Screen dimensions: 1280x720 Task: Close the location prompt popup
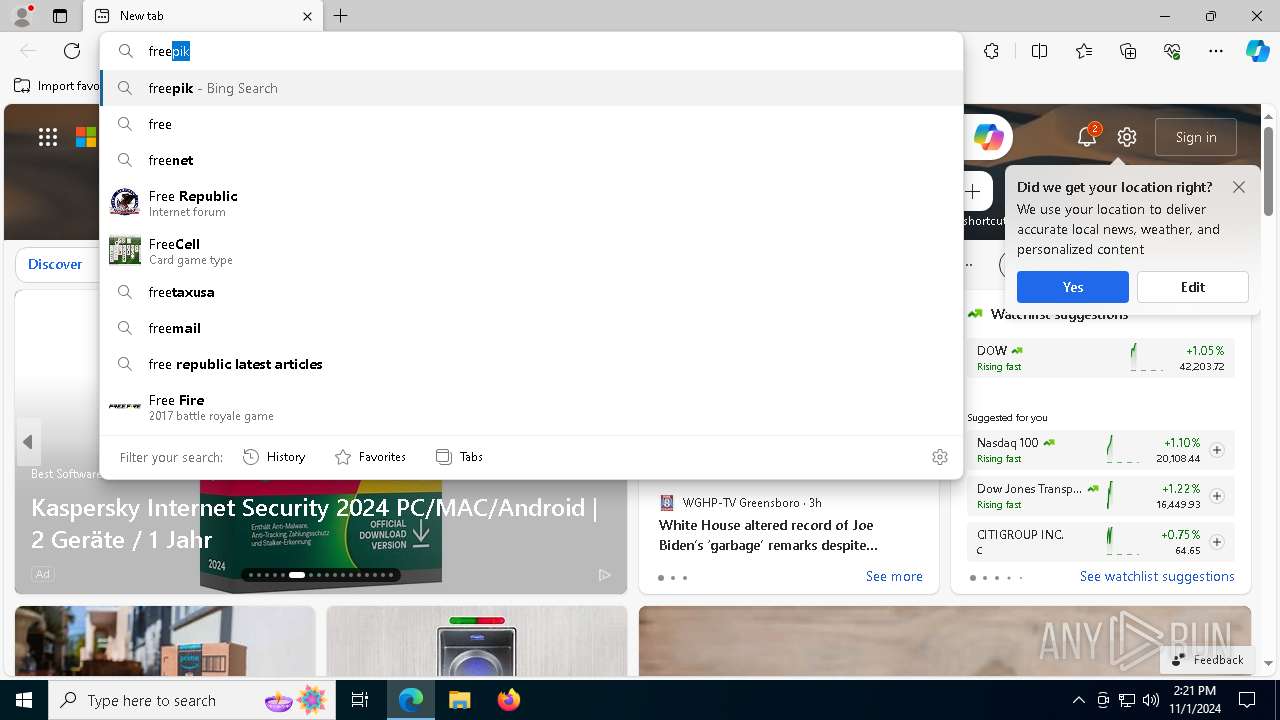[x=1239, y=187]
